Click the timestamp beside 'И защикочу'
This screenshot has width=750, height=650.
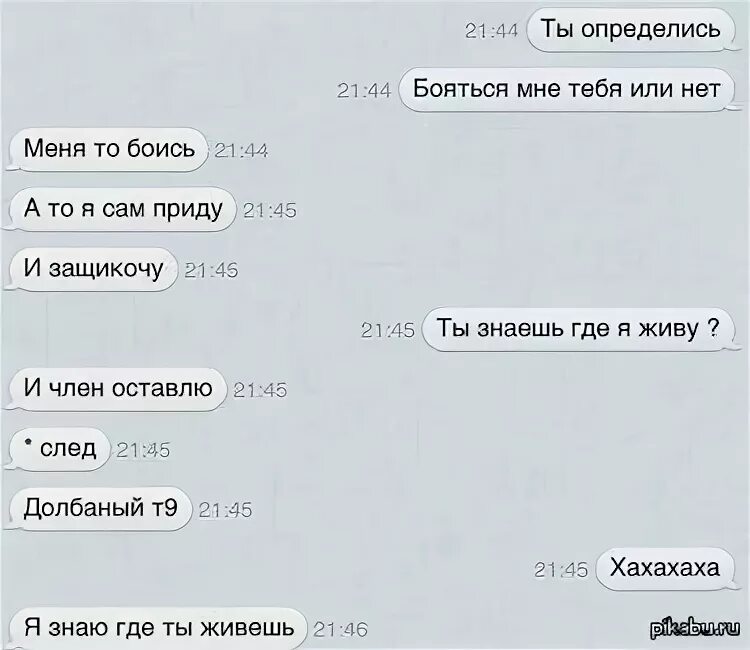point(211,271)
